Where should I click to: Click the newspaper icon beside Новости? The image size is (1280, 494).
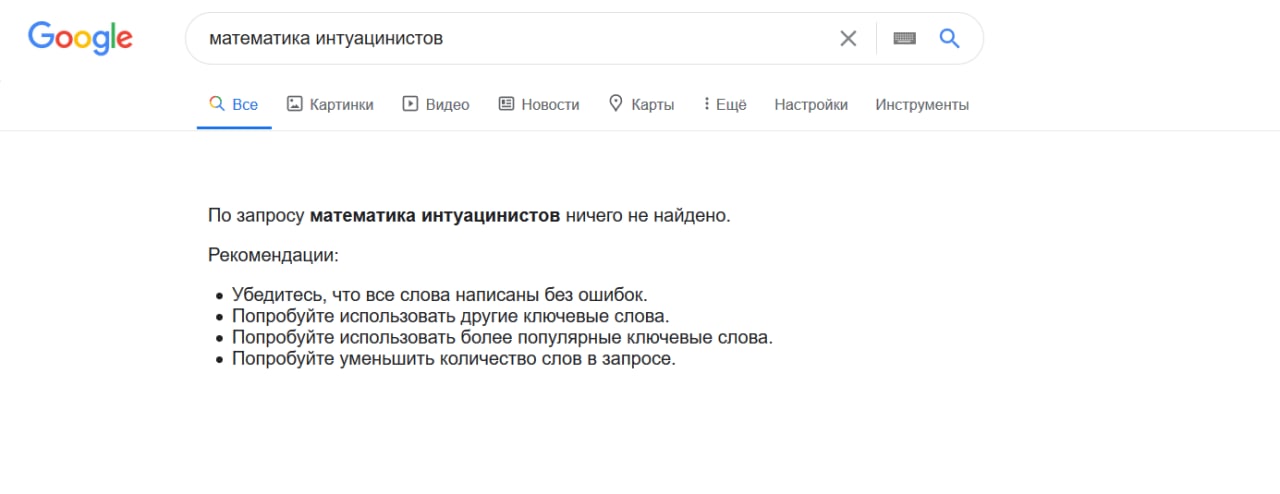[506, 104]
